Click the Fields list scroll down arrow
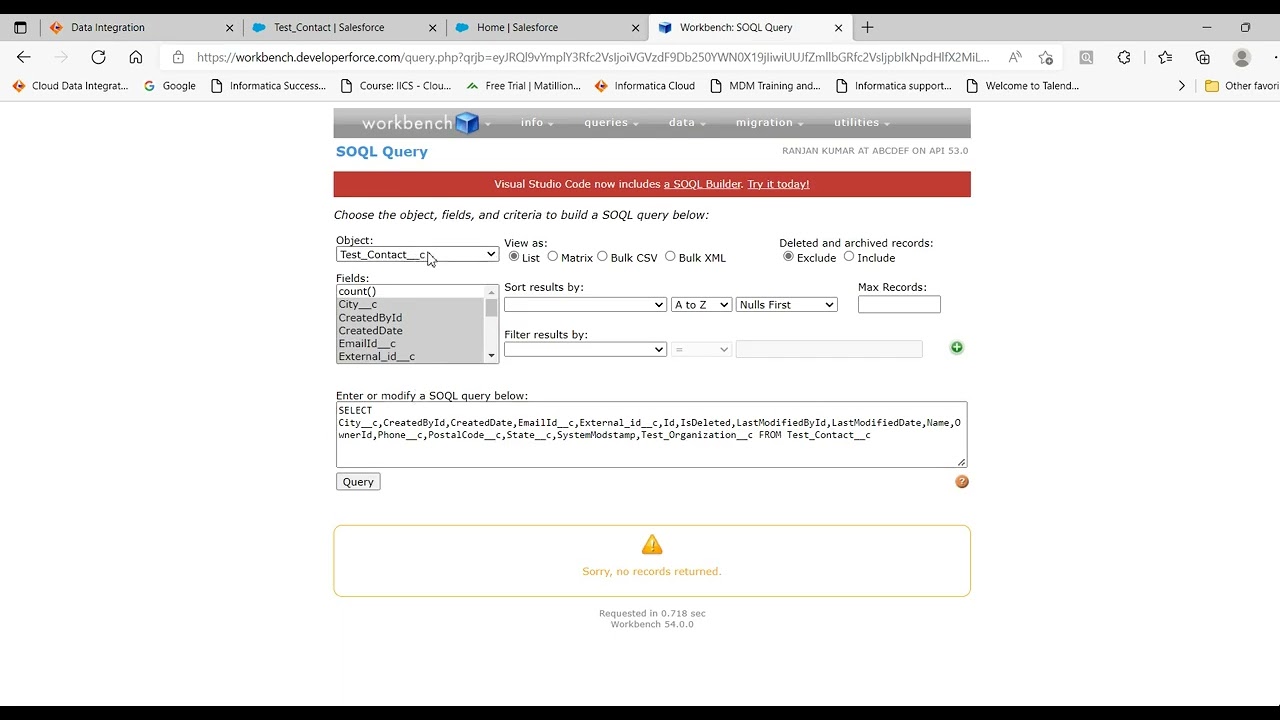This screenshot has width=1280, height=720. [x=491, y=356]
